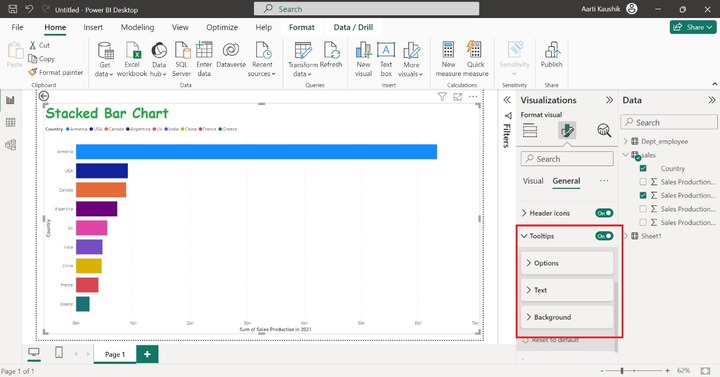This screenshot has height=377, width=720.
Task: Add a new page with plus button
Action: tap(147, 354)
